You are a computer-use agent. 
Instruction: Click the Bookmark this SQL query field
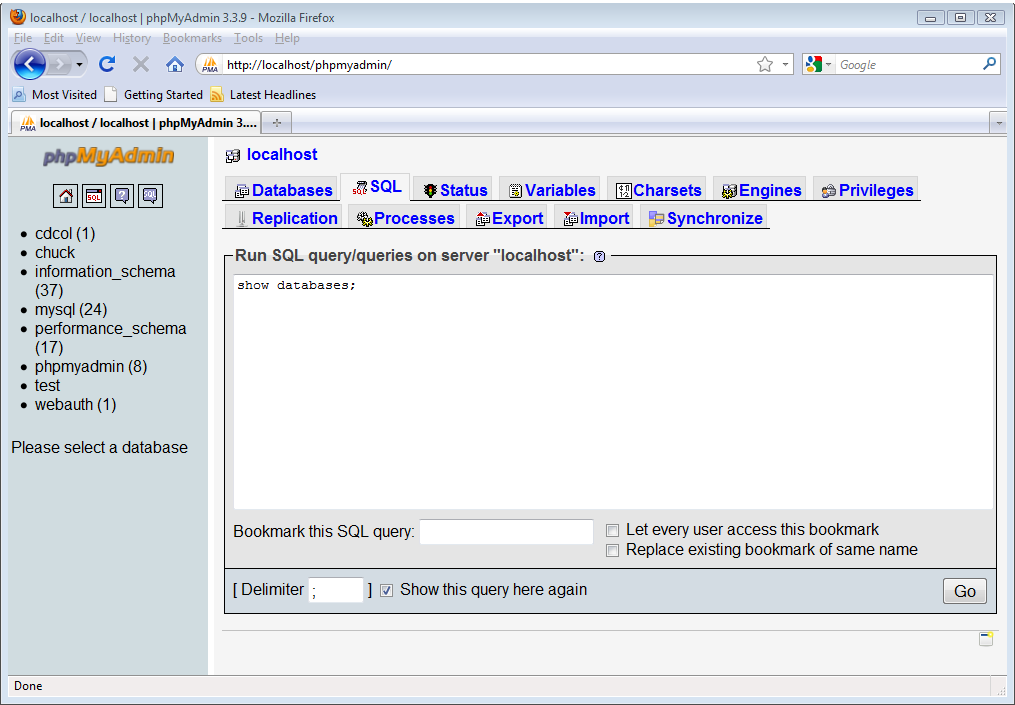coord(506,532)
